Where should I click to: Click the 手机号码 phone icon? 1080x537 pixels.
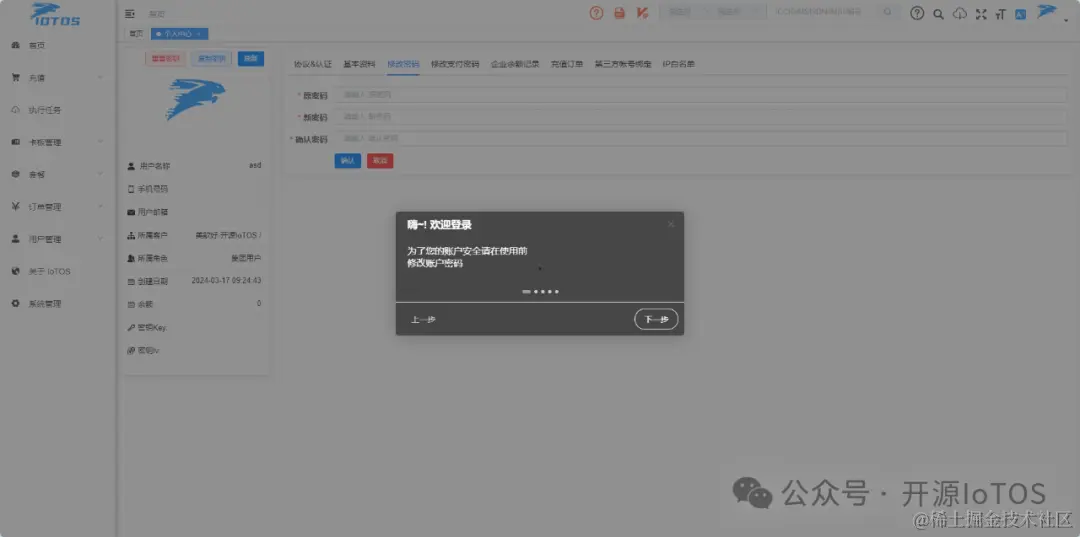click(131, 189)
